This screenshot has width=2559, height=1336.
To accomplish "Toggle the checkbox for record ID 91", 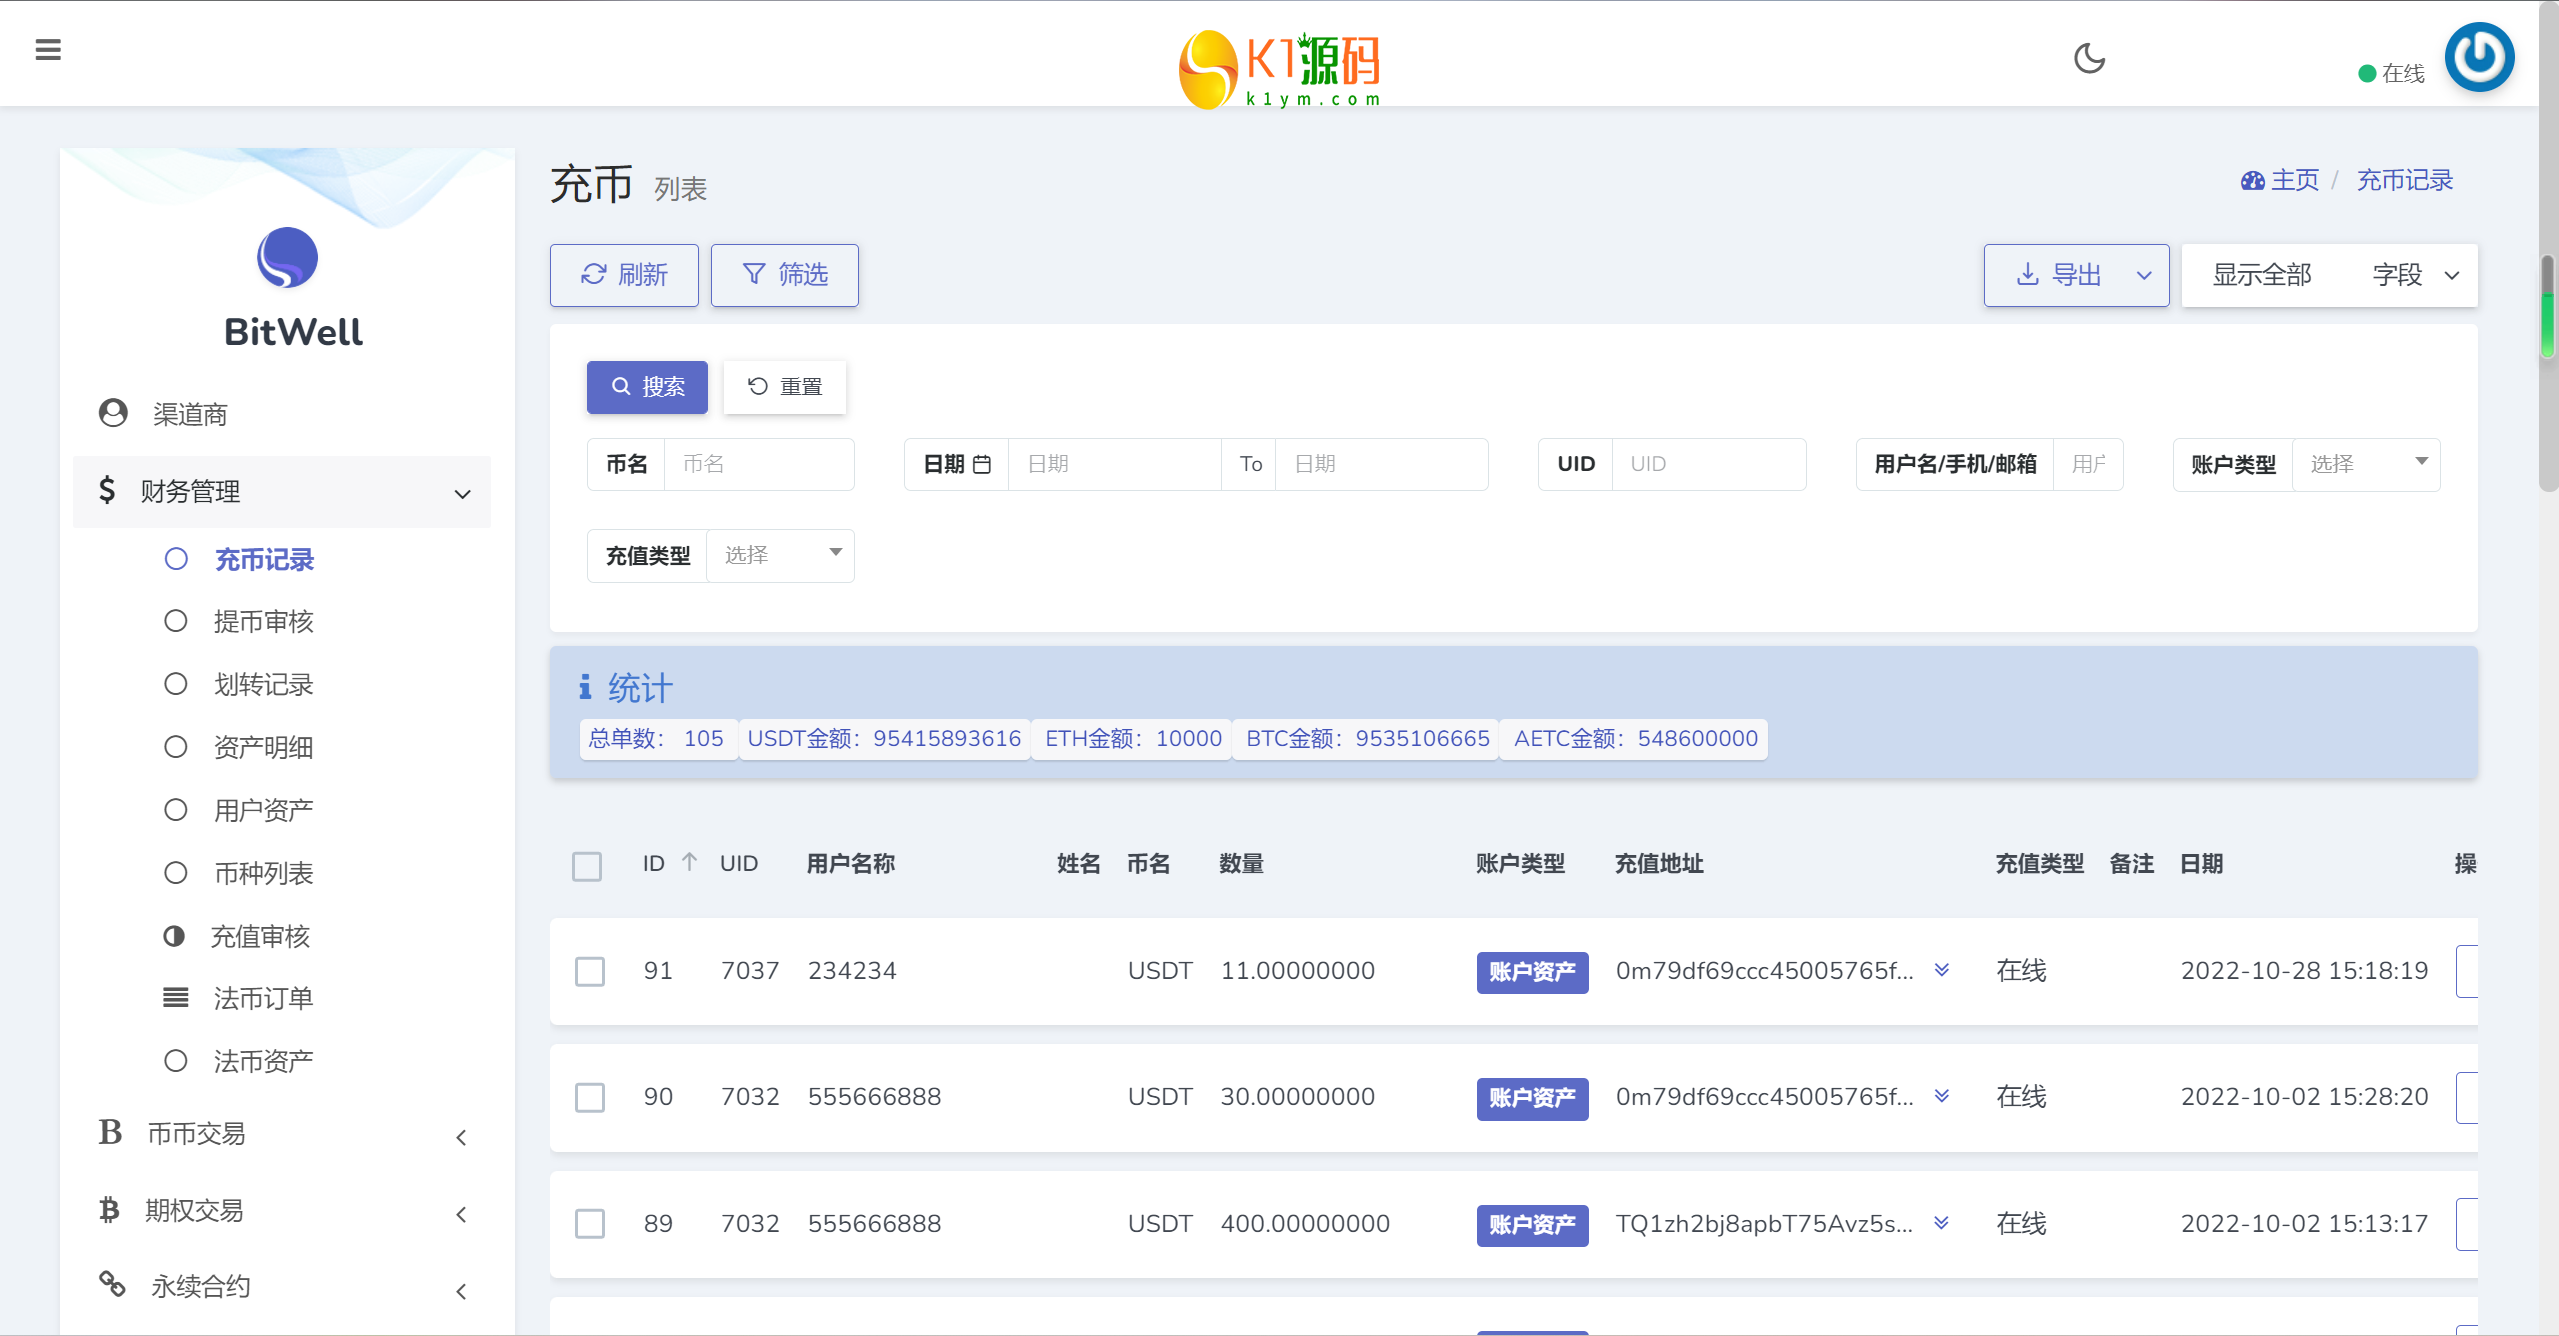I will [589, 970].
